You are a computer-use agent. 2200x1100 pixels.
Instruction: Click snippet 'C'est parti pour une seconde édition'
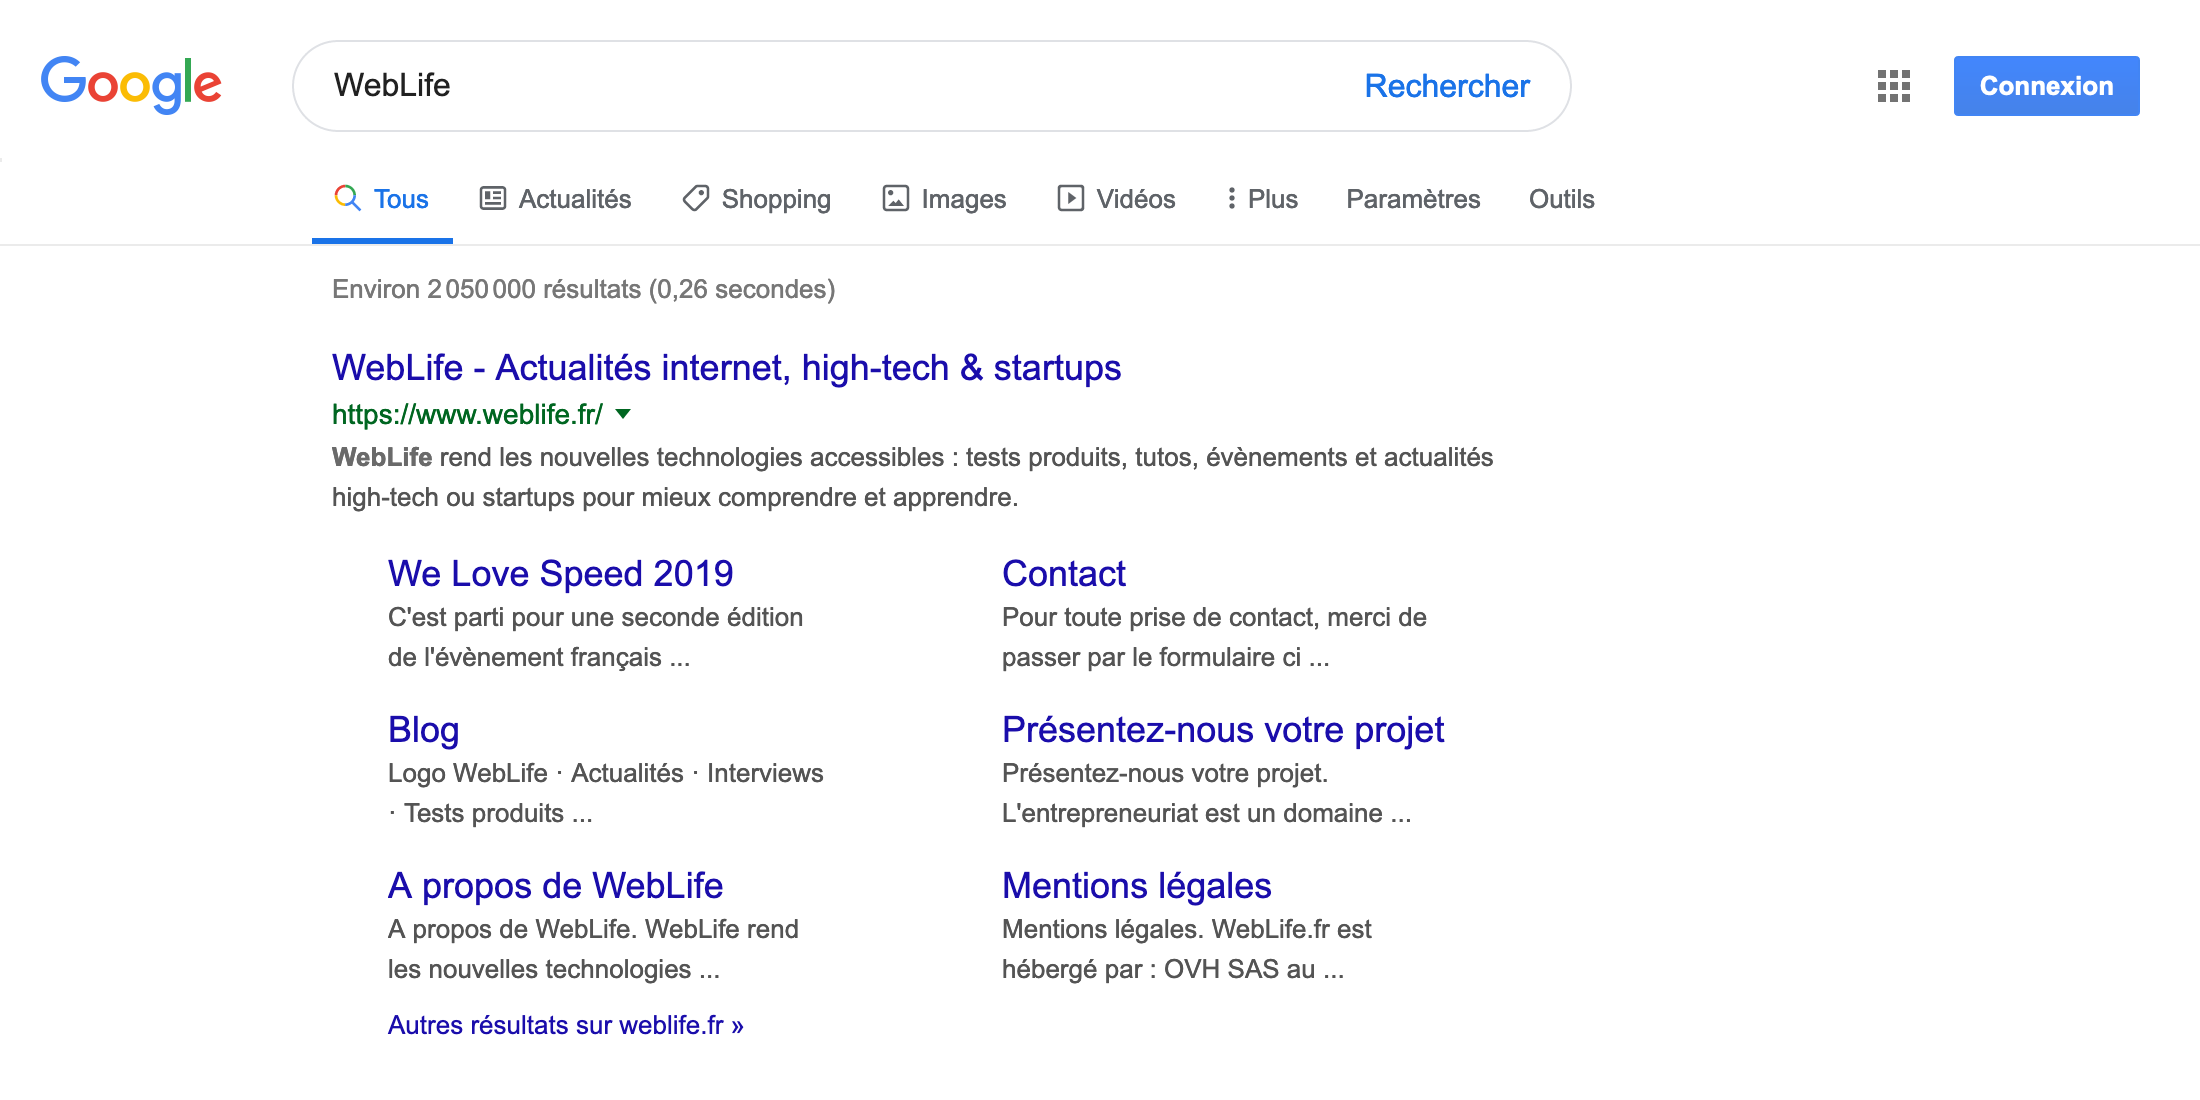pos(595,617)
